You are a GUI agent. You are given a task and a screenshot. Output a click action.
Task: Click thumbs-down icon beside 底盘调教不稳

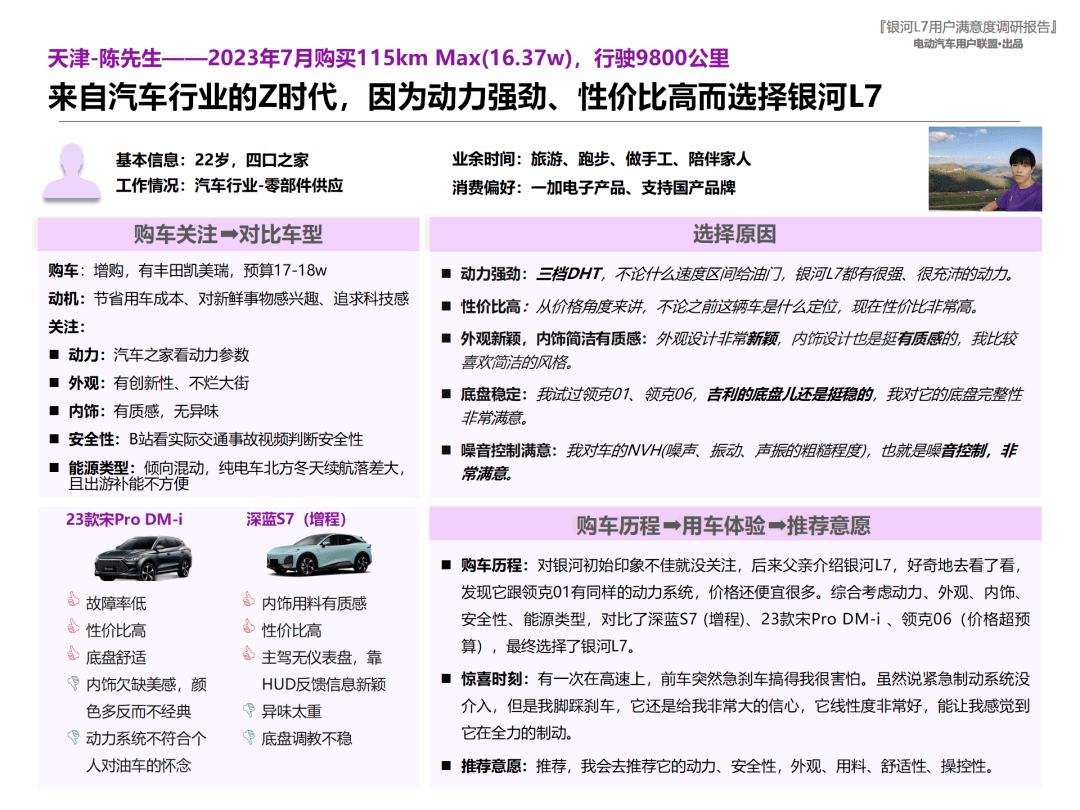(x=249, y=737)
